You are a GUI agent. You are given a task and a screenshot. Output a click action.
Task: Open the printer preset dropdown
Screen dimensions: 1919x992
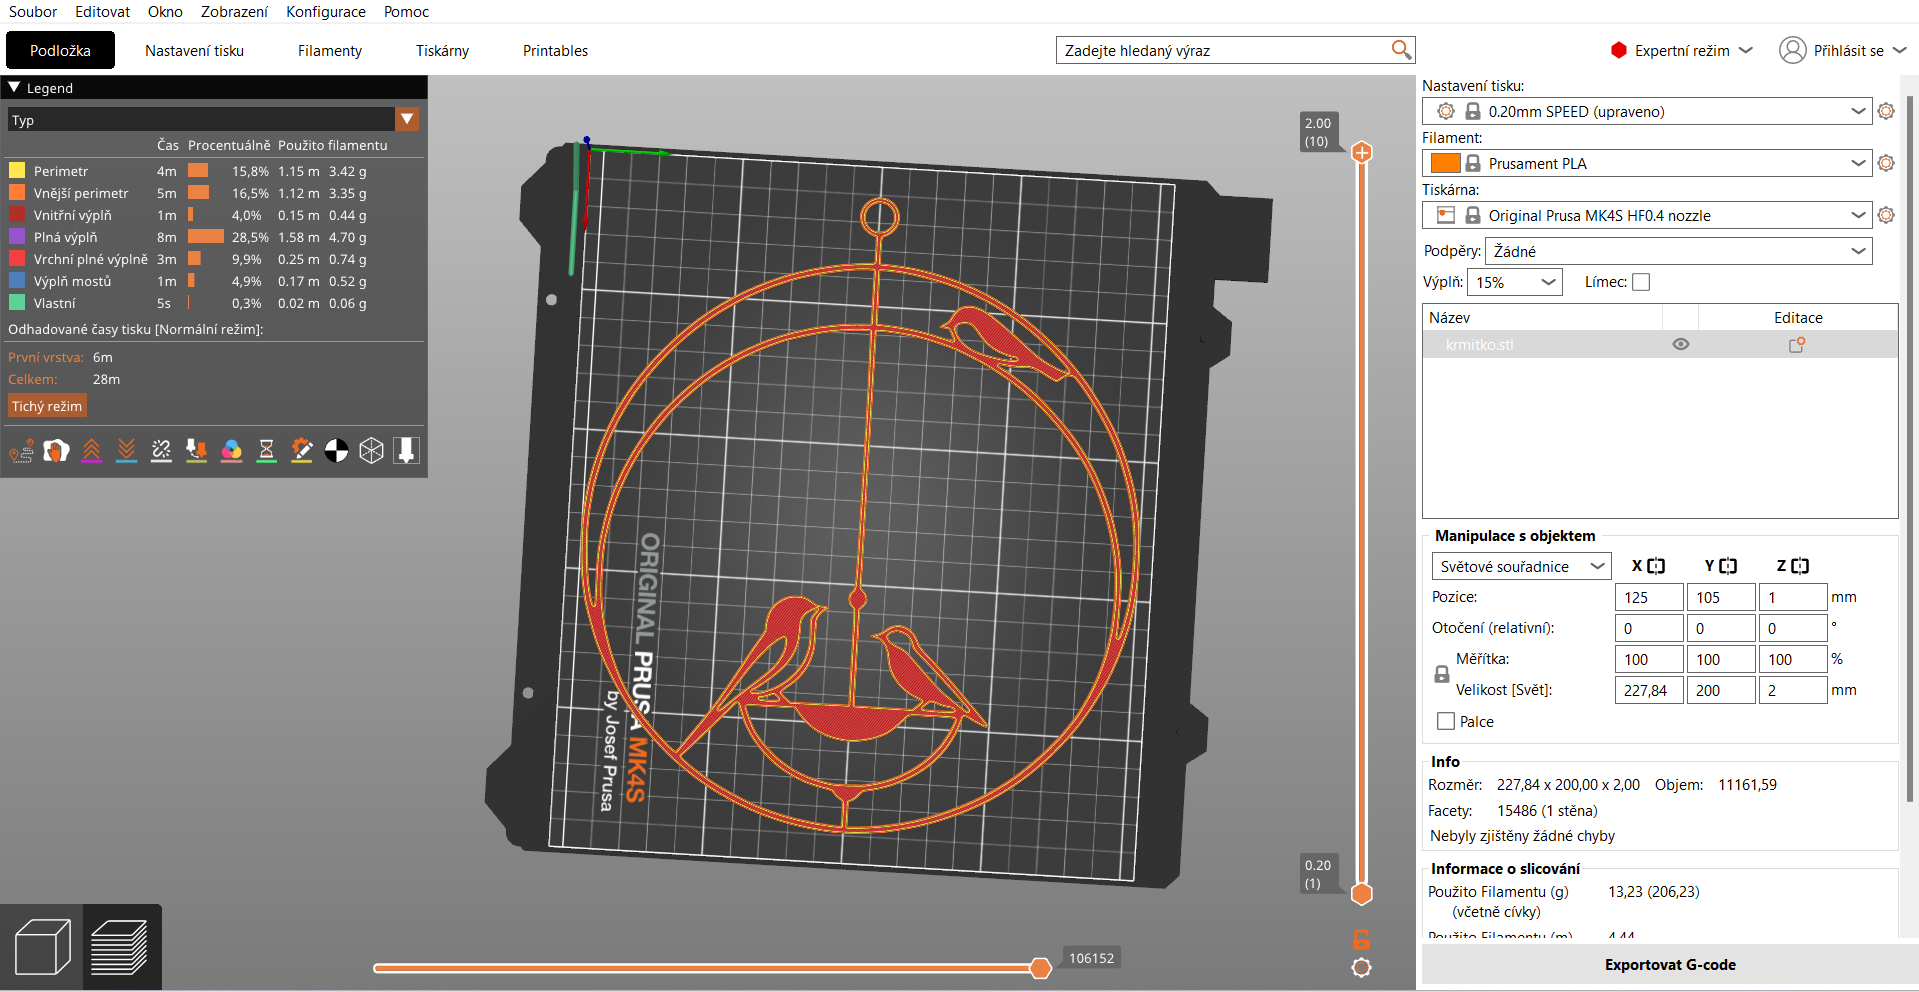click(x=1647, y=215)
